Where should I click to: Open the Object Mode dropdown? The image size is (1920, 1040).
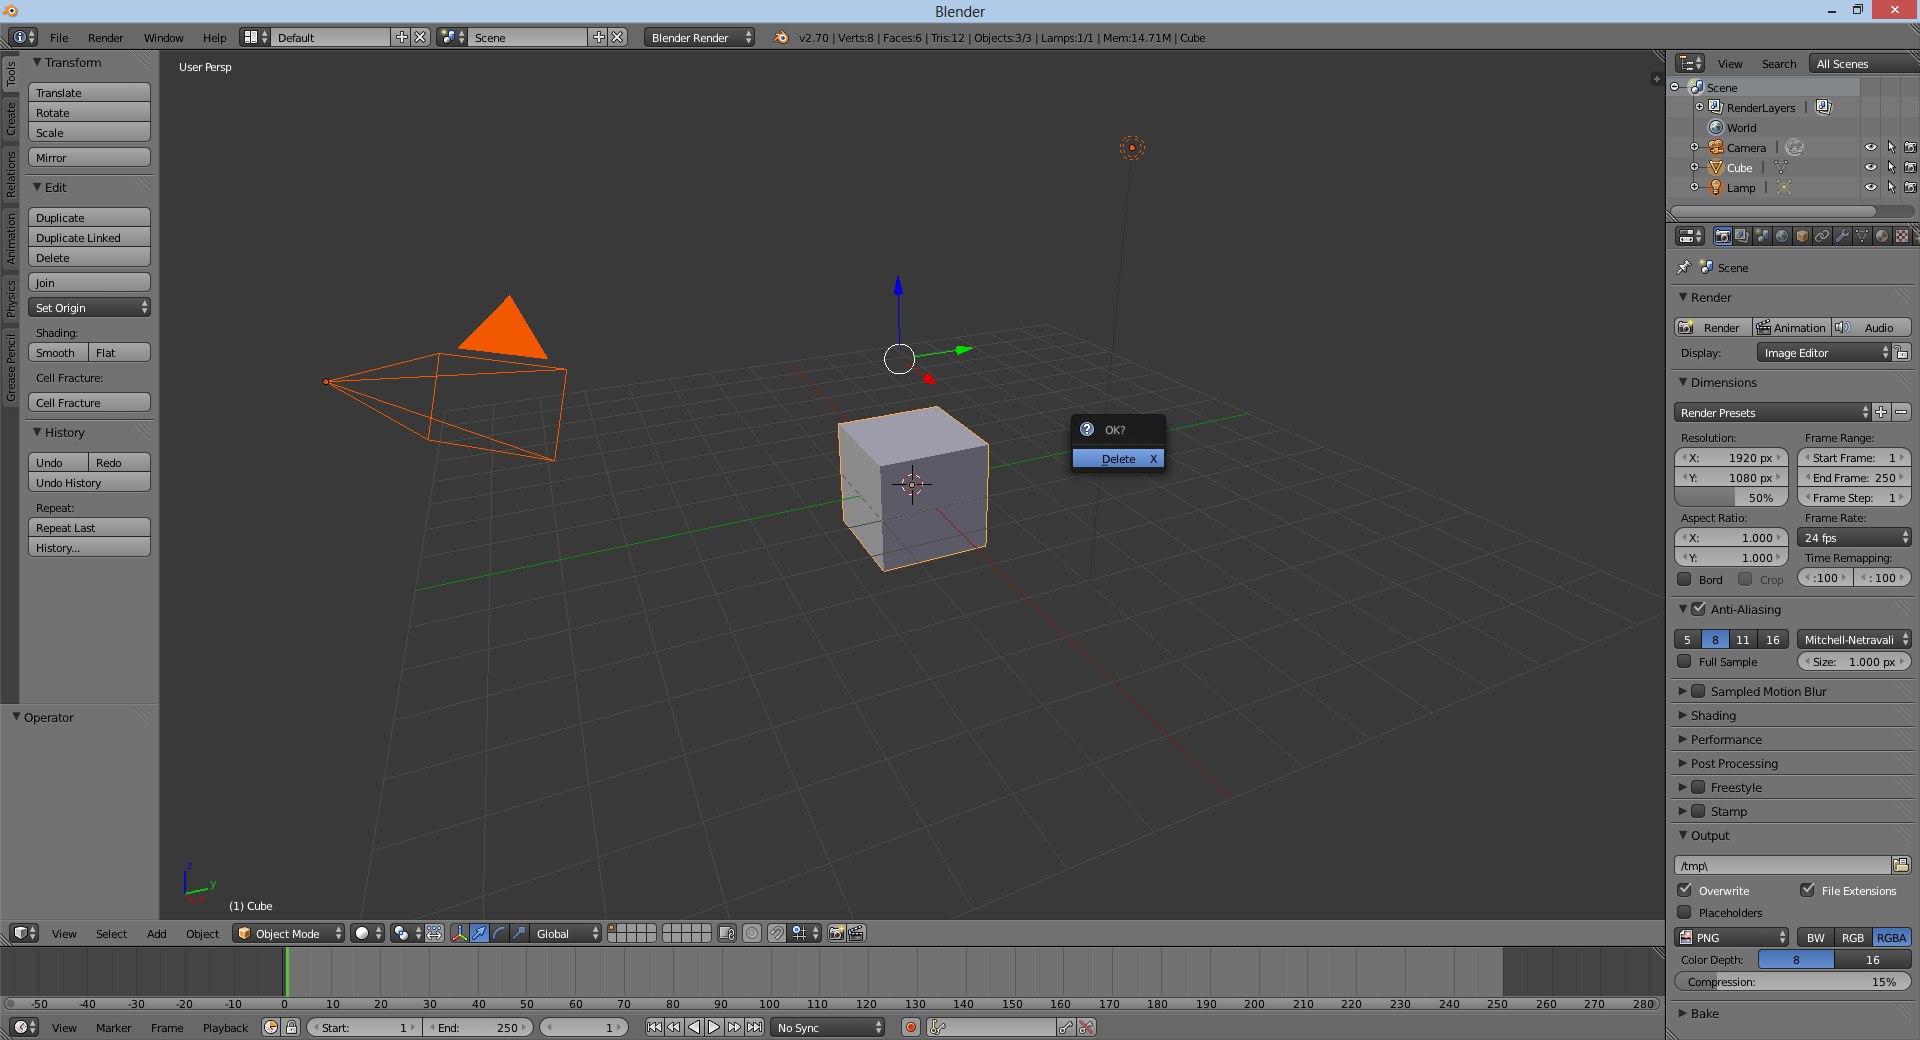point(288,933)
